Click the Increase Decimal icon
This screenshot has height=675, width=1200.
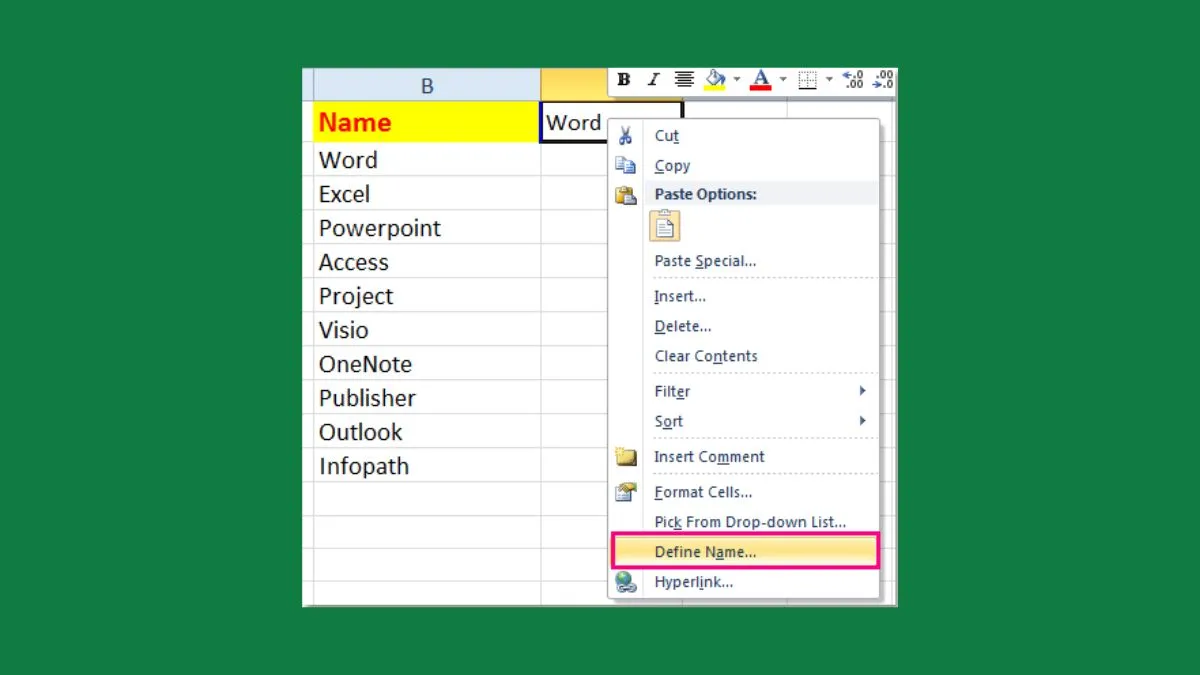click(x=853, y=80)
